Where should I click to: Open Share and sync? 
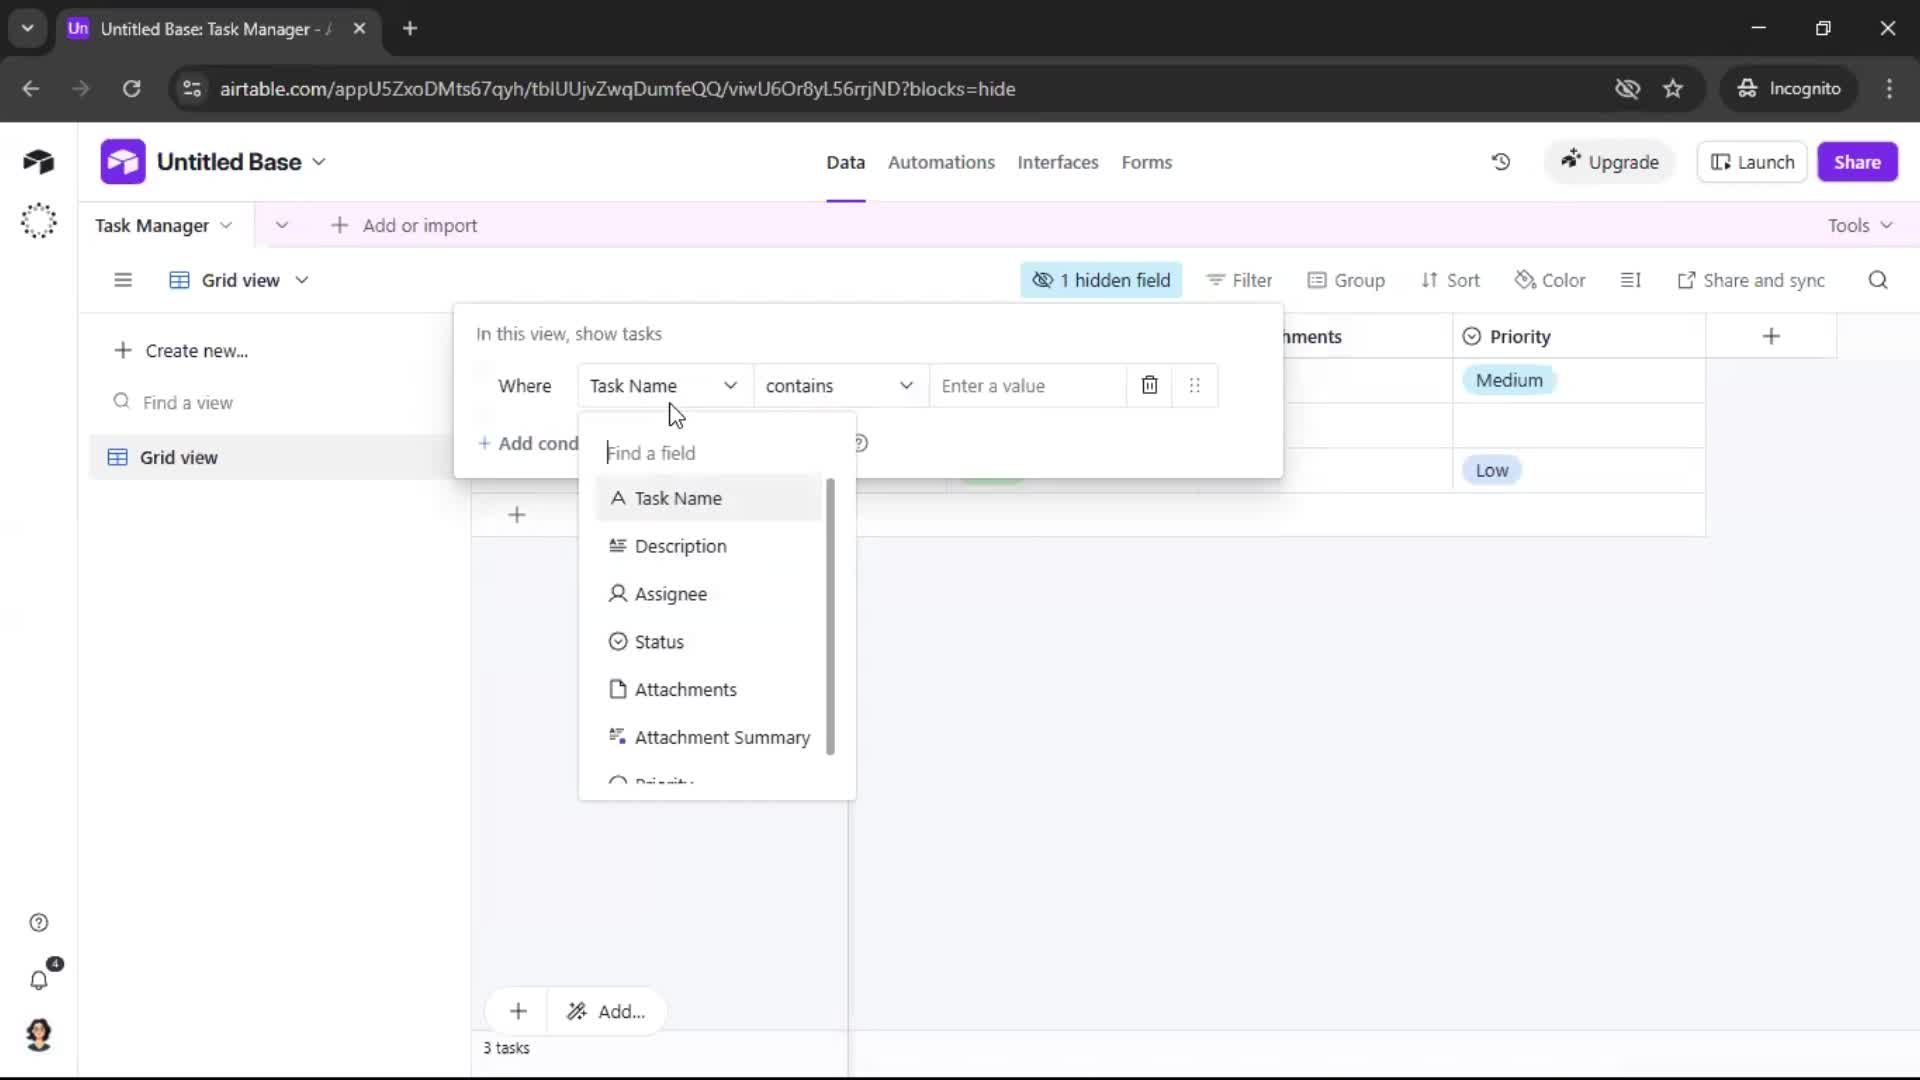coord(1751,280)
